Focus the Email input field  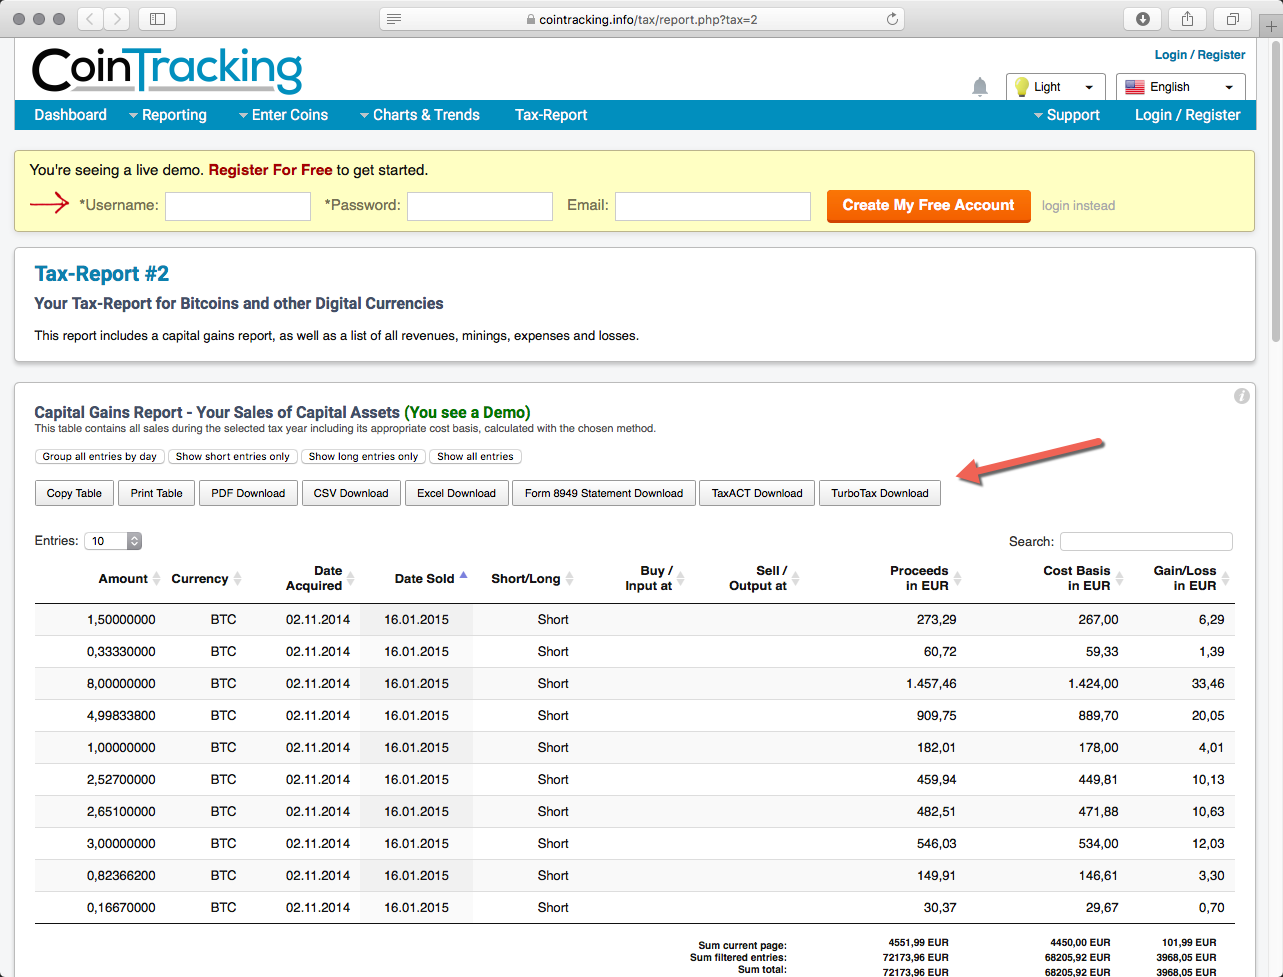[x=713, y=206]
